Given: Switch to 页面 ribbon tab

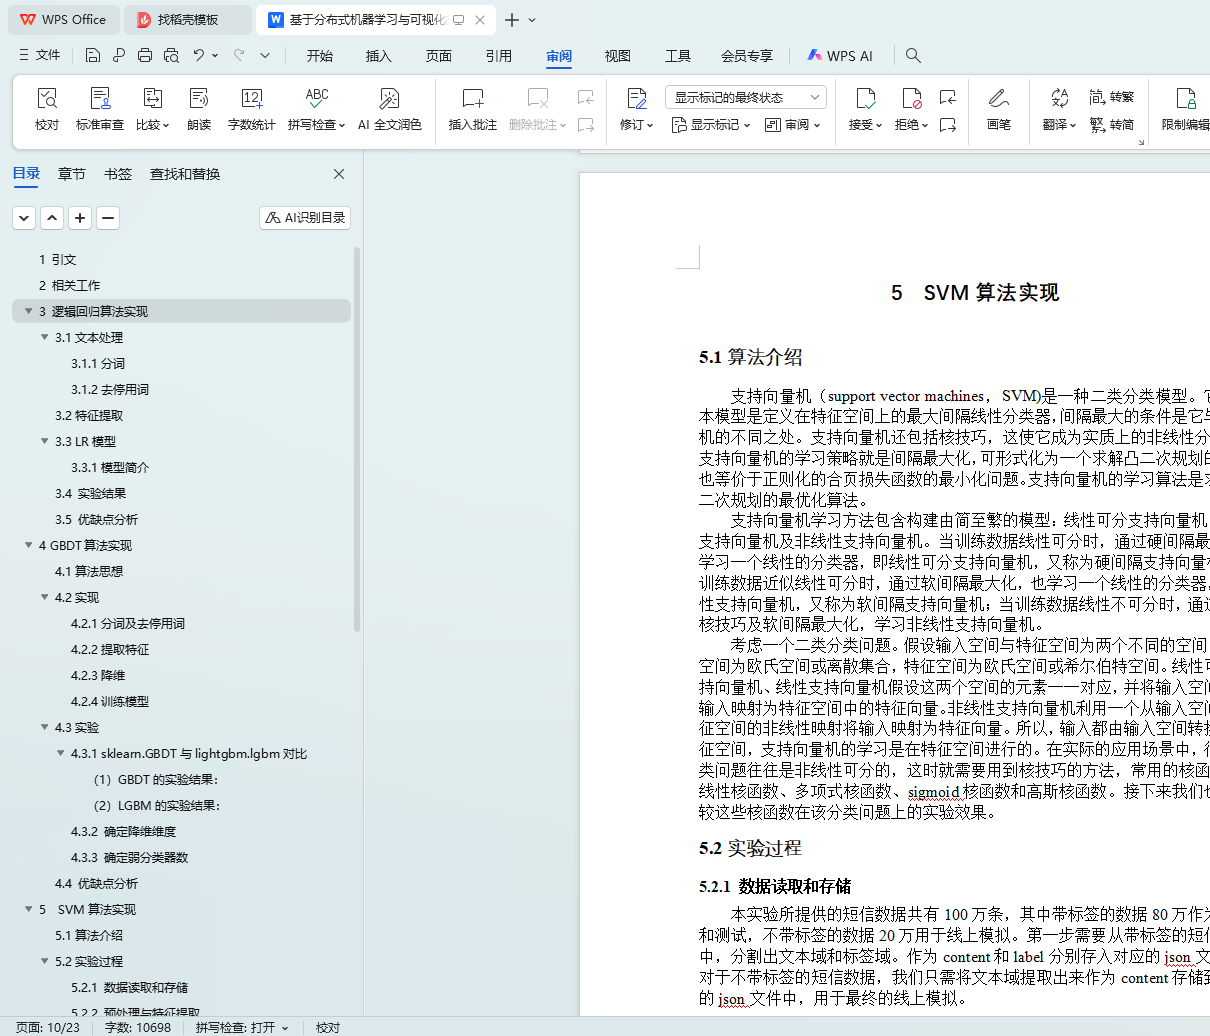Looking at the screenshot, I should (439, 56).
